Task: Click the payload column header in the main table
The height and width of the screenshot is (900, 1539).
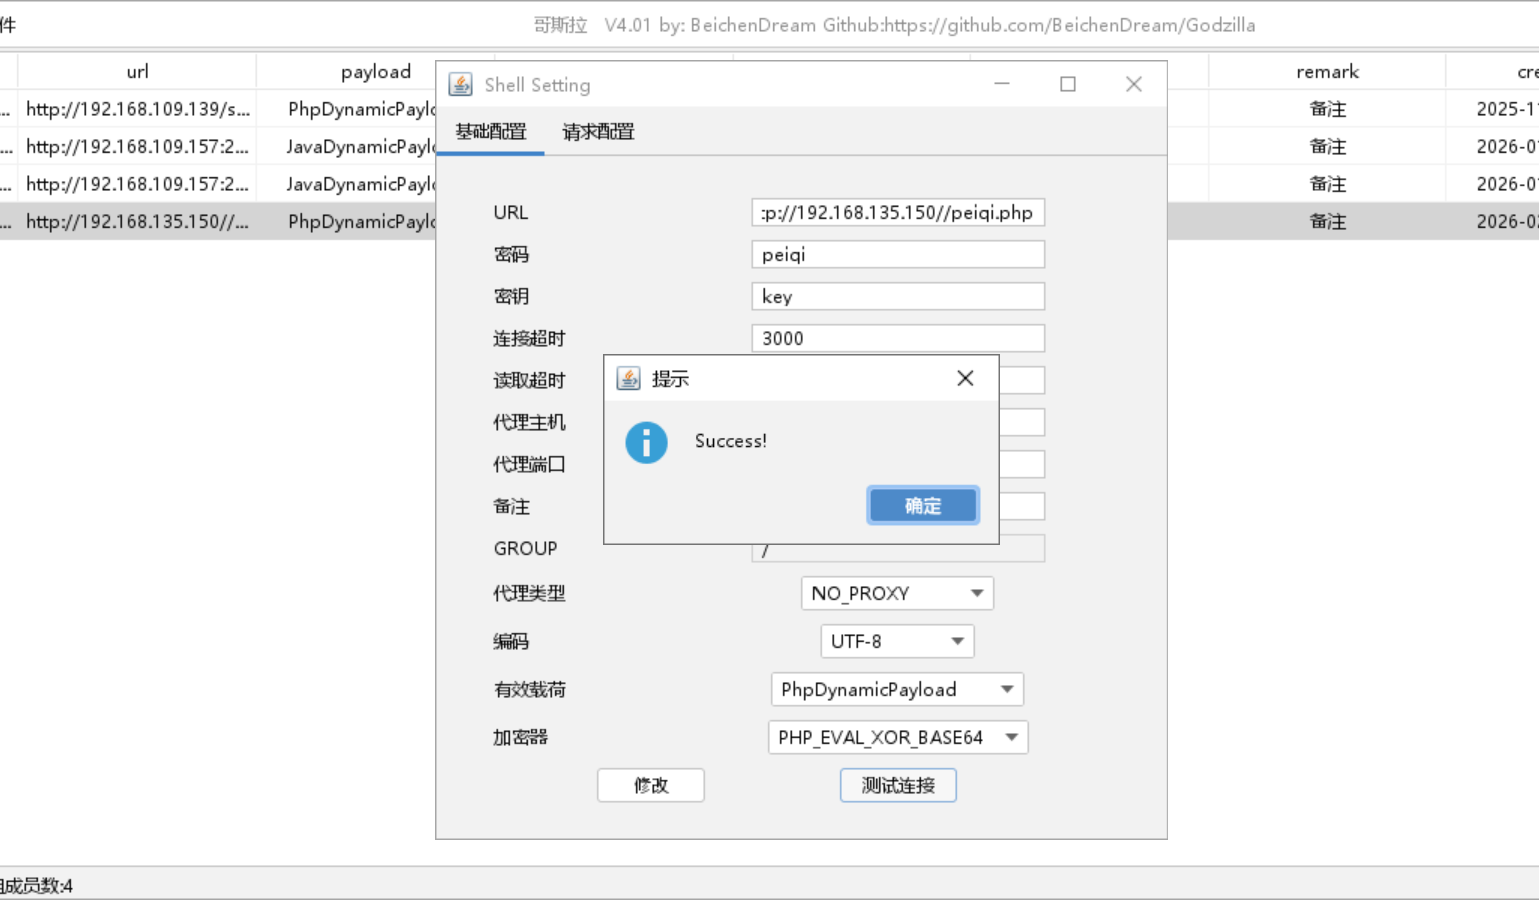Action: (375, 71)
